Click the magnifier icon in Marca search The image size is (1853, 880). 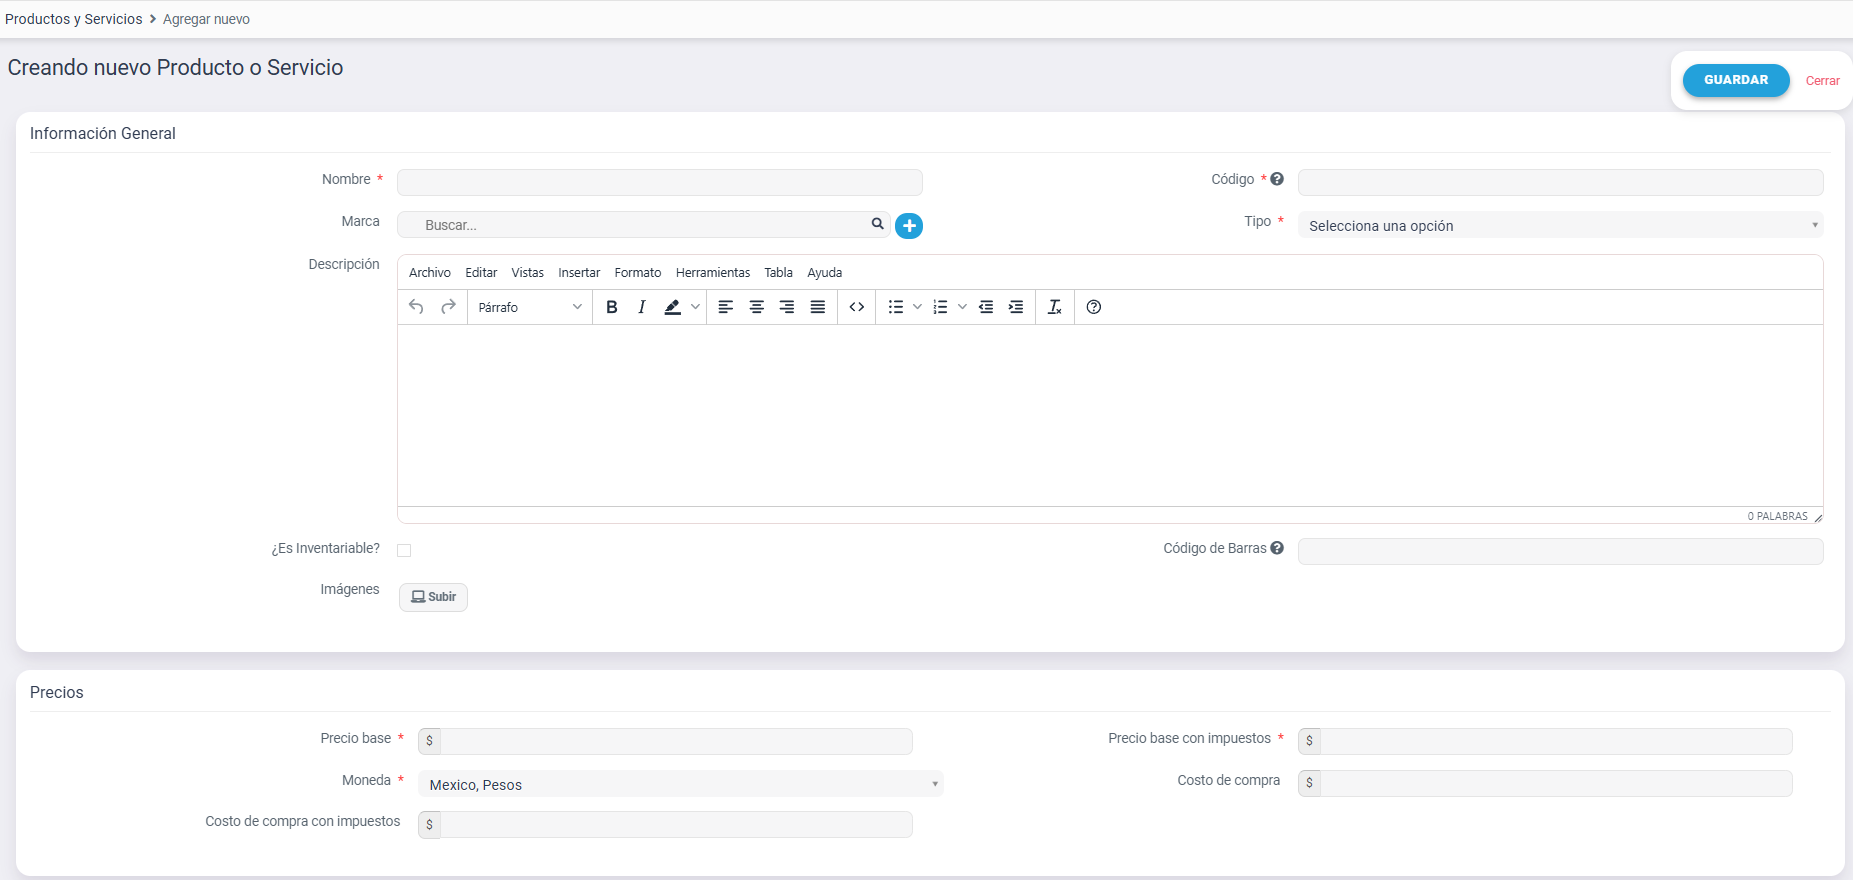[877, 224]
